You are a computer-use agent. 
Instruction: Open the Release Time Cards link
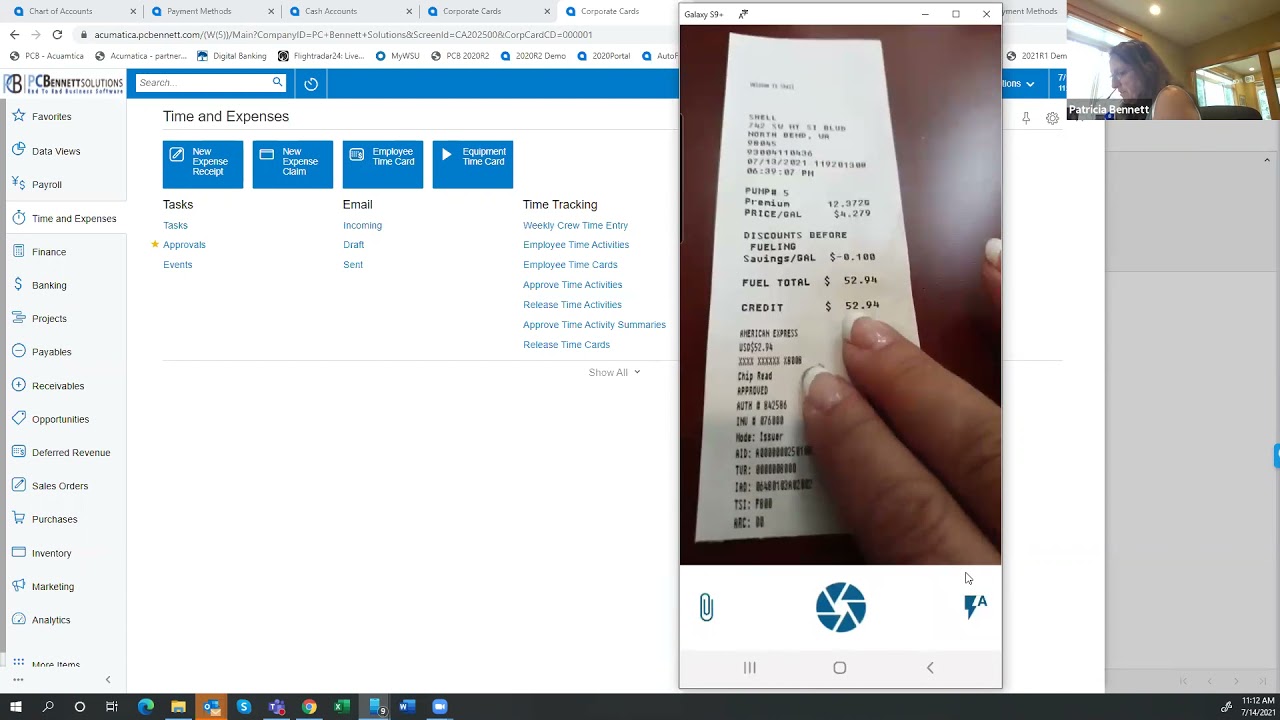tap(566, 345)
